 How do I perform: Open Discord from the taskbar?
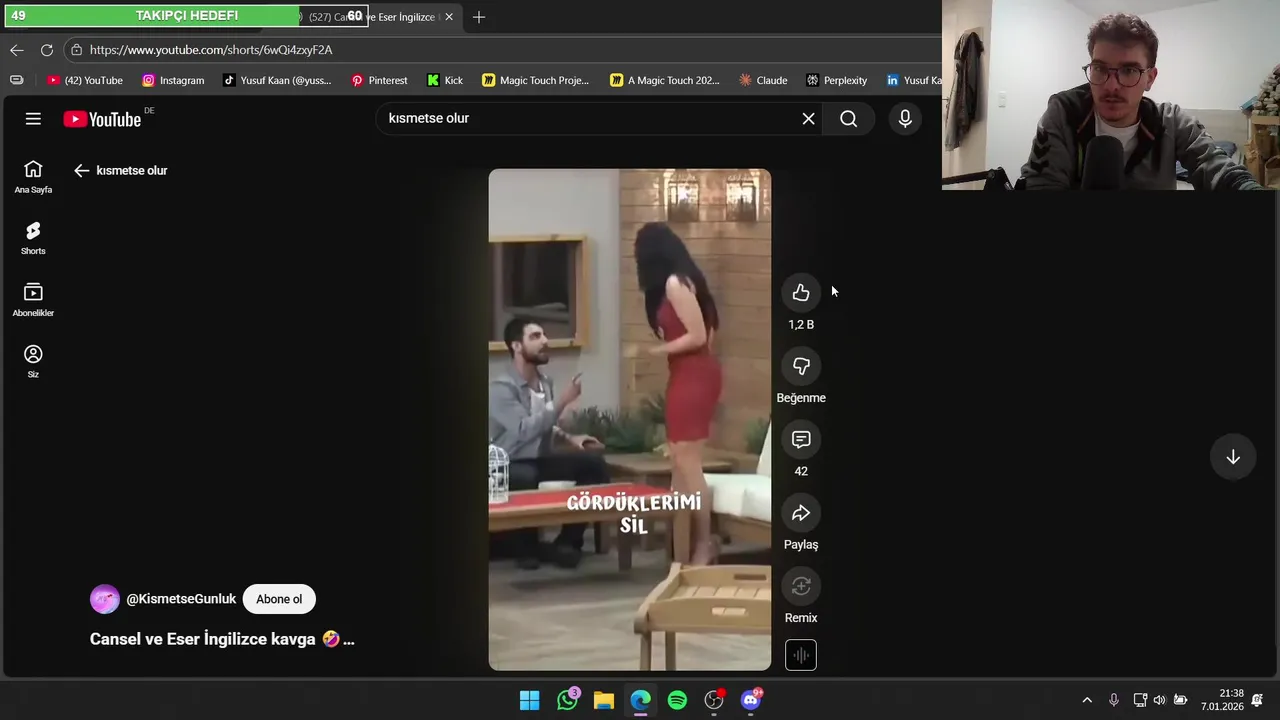pyautogui.click(x=751, y=700)
